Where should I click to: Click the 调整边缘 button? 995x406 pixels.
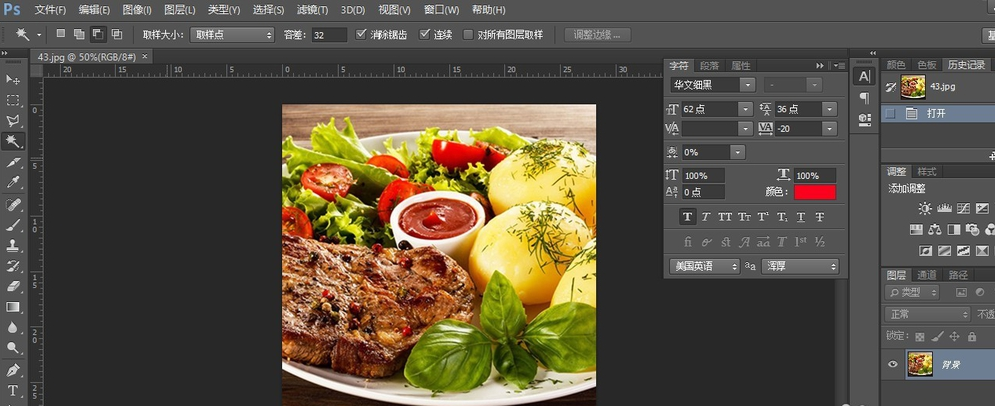point(598,34)
